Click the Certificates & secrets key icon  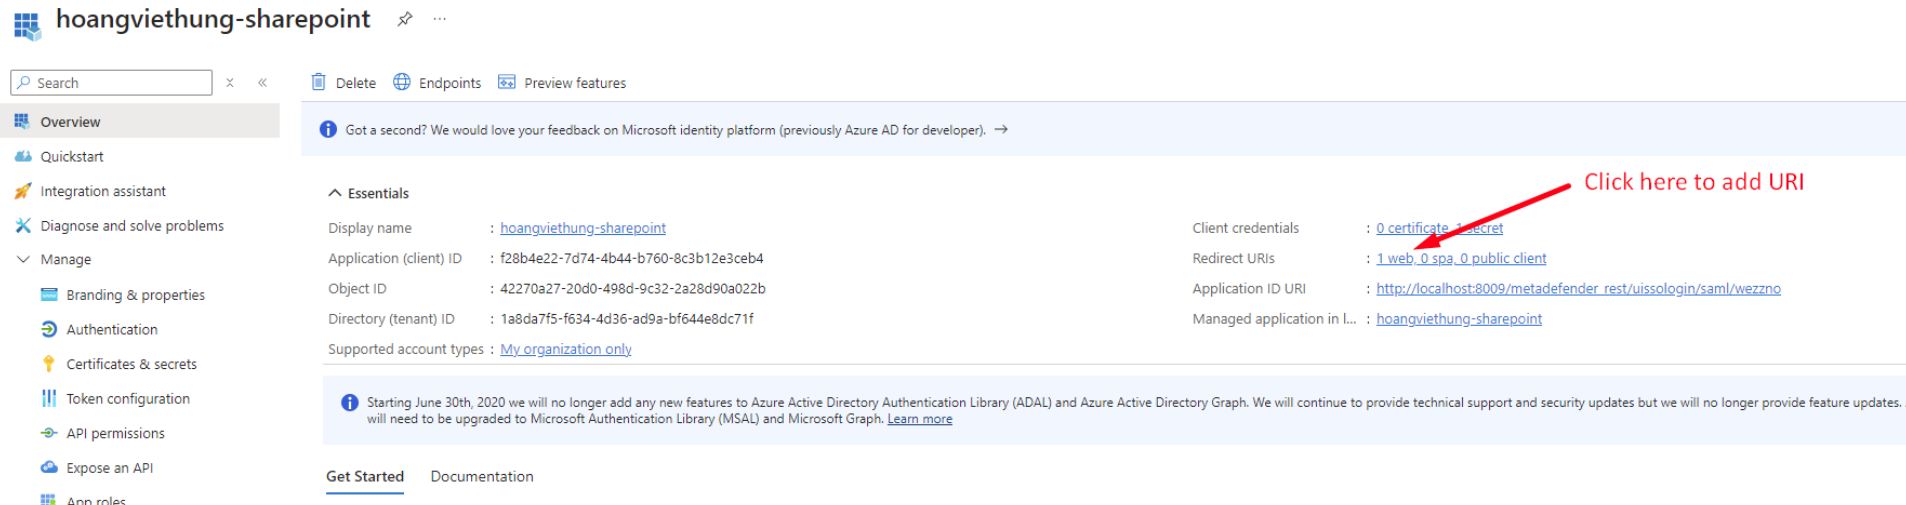click(x=49, y=364)
